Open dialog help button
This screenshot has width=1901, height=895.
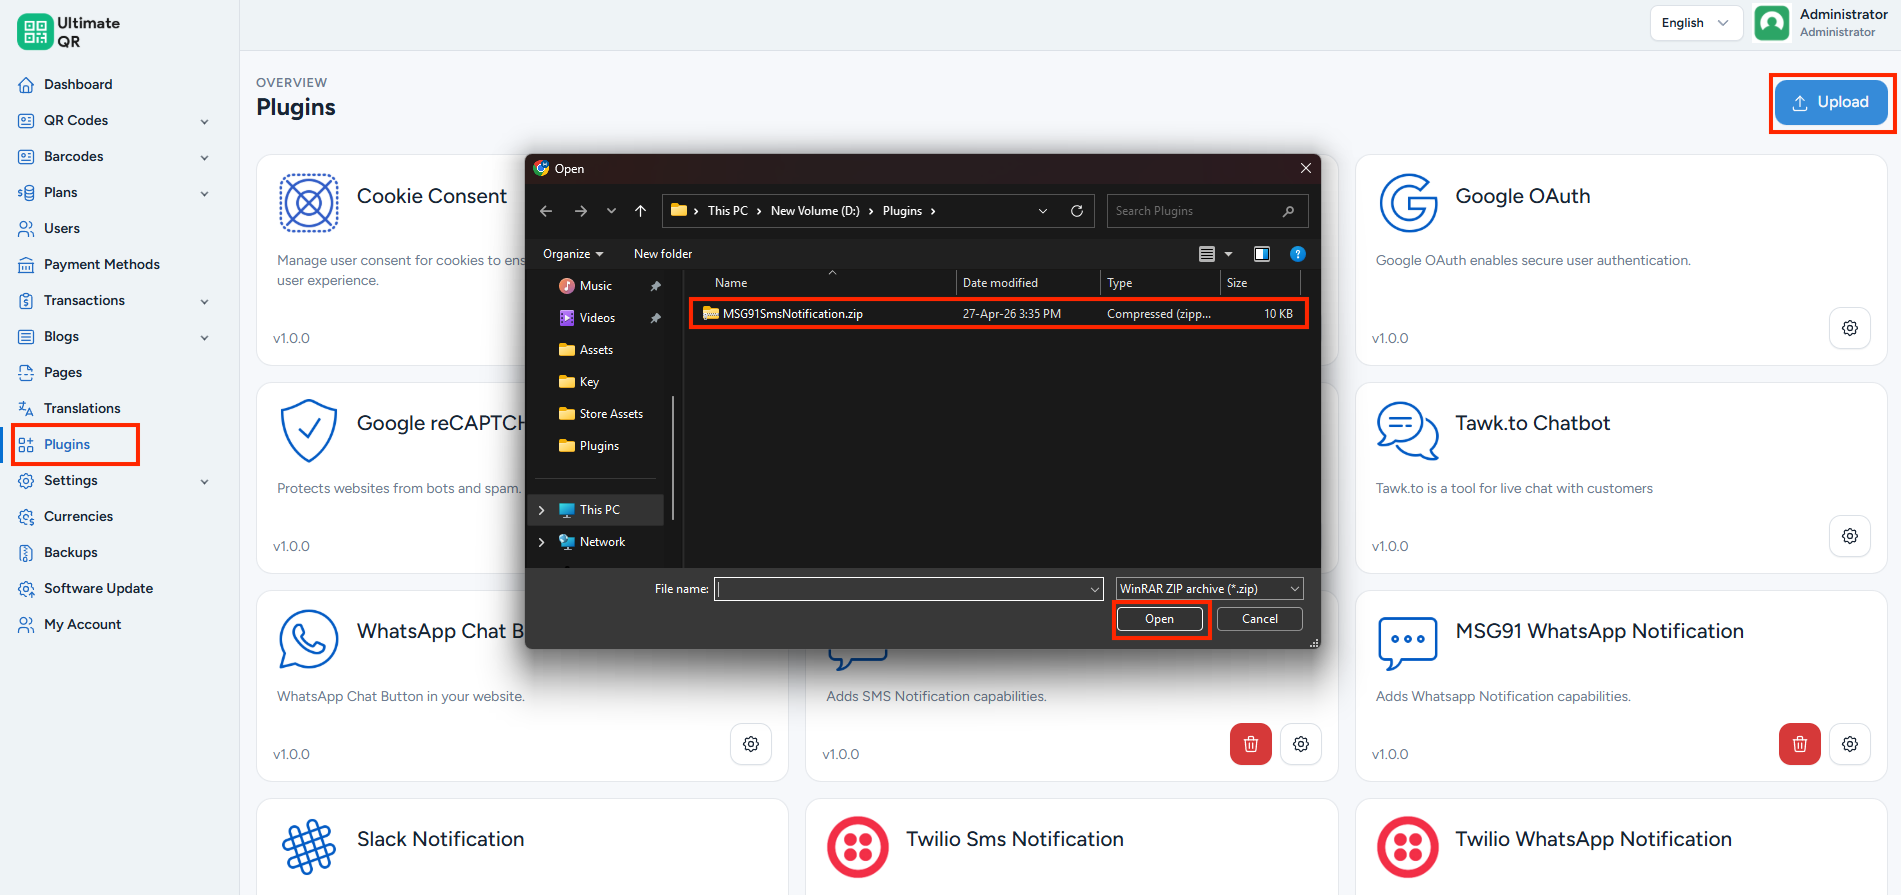(x=1298, y=254)
